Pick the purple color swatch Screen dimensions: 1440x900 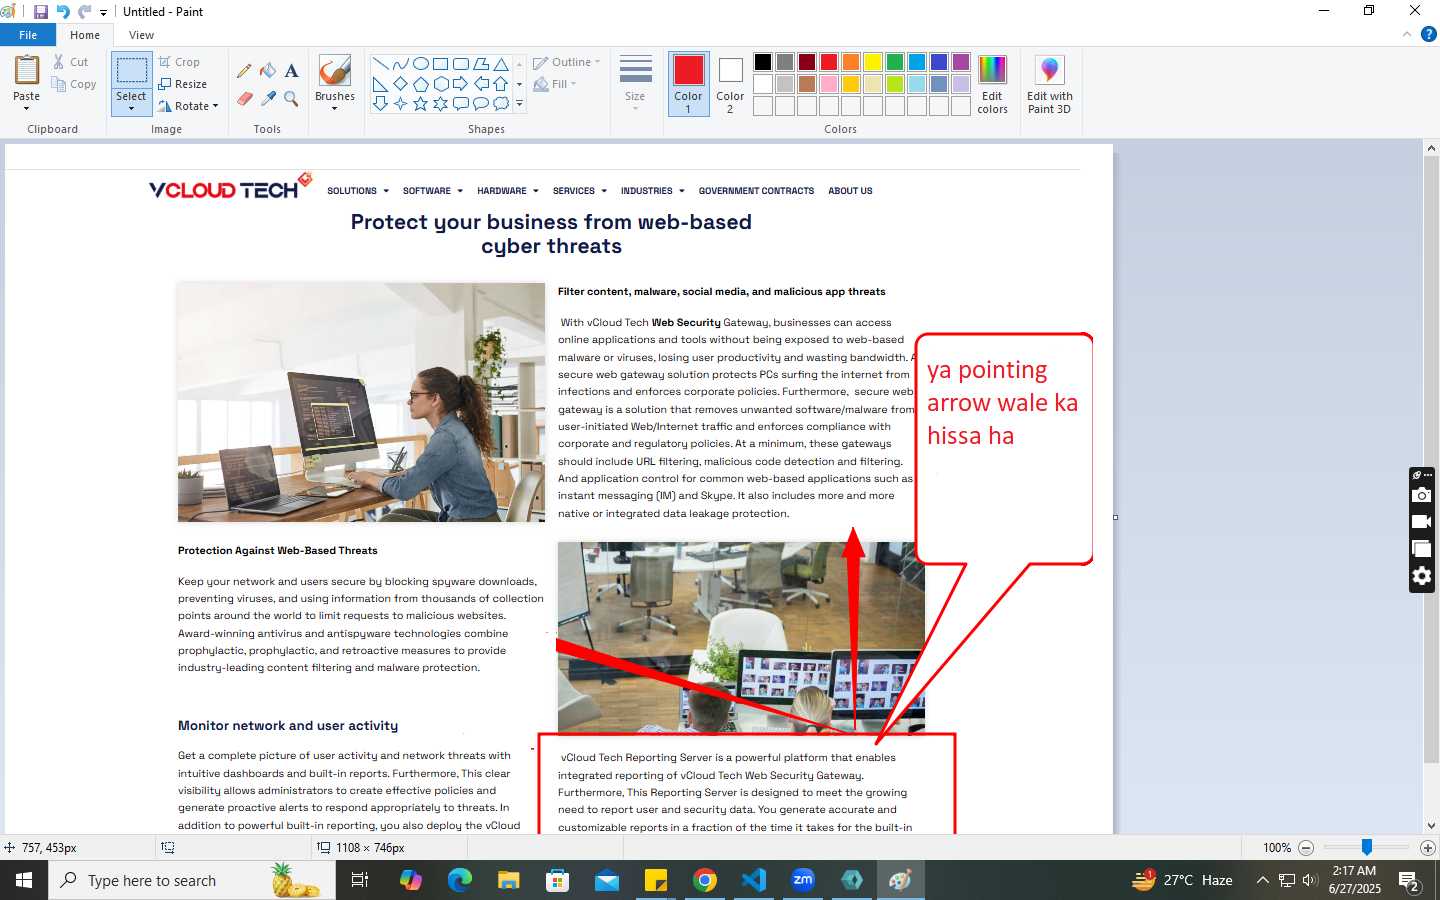click(x=961, y=62)
